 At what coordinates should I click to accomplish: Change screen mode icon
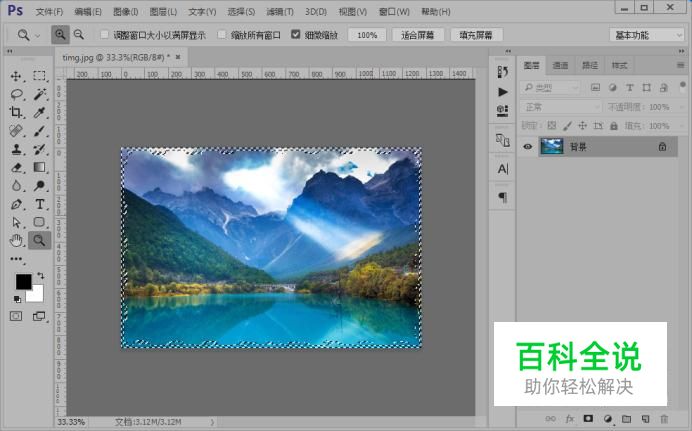[39, 316]
